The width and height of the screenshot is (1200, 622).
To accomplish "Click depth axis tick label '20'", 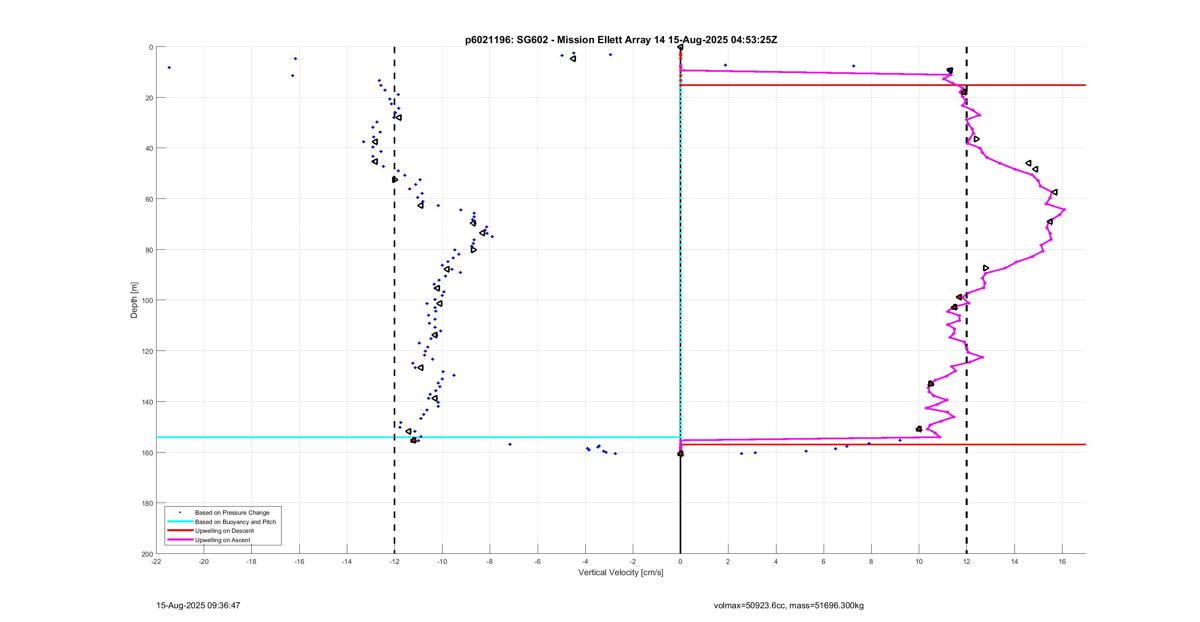I will point(148,98).
